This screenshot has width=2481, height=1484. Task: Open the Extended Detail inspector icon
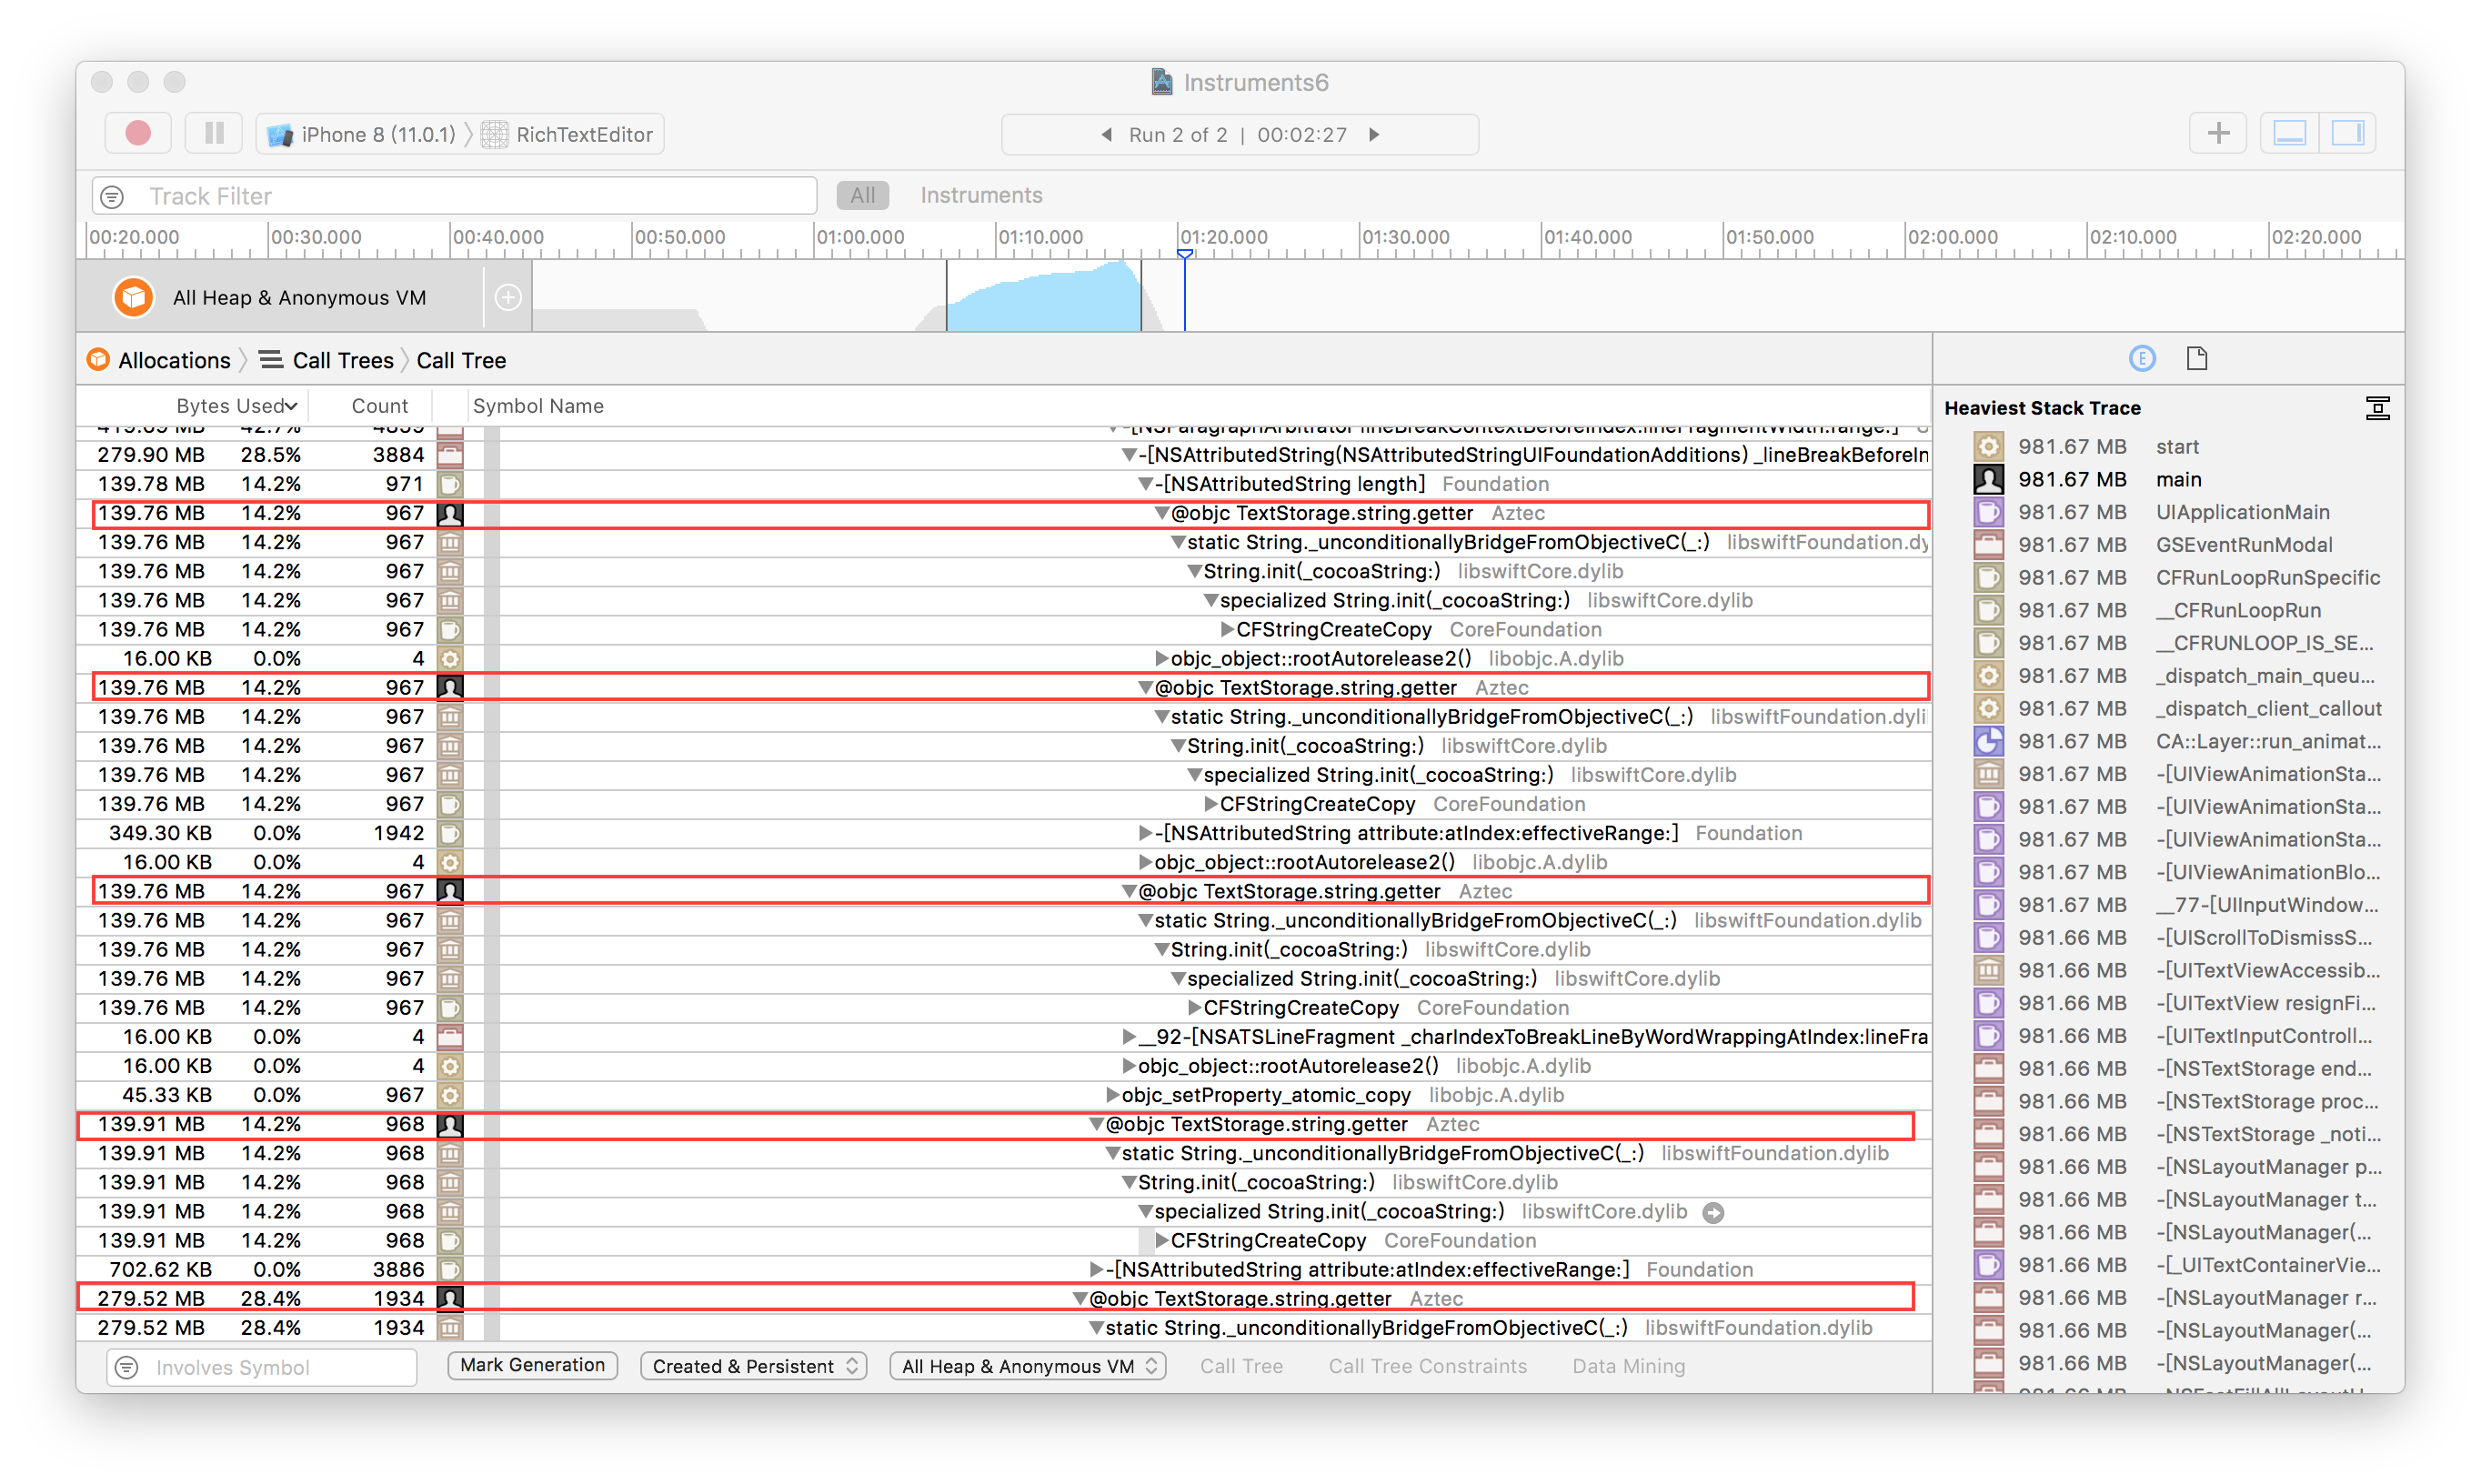pyautogui.click(x=2141, y=359)
